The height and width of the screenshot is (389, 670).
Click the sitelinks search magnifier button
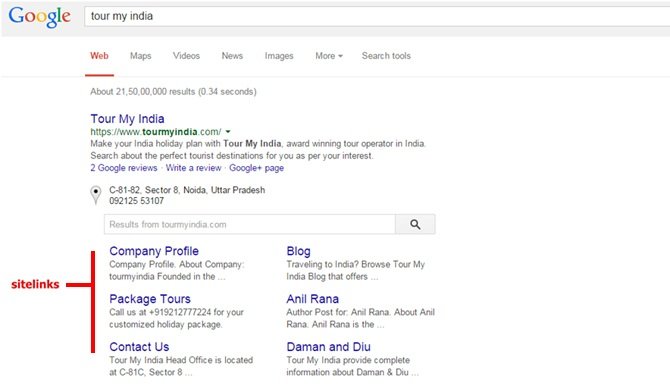point(415,224)
